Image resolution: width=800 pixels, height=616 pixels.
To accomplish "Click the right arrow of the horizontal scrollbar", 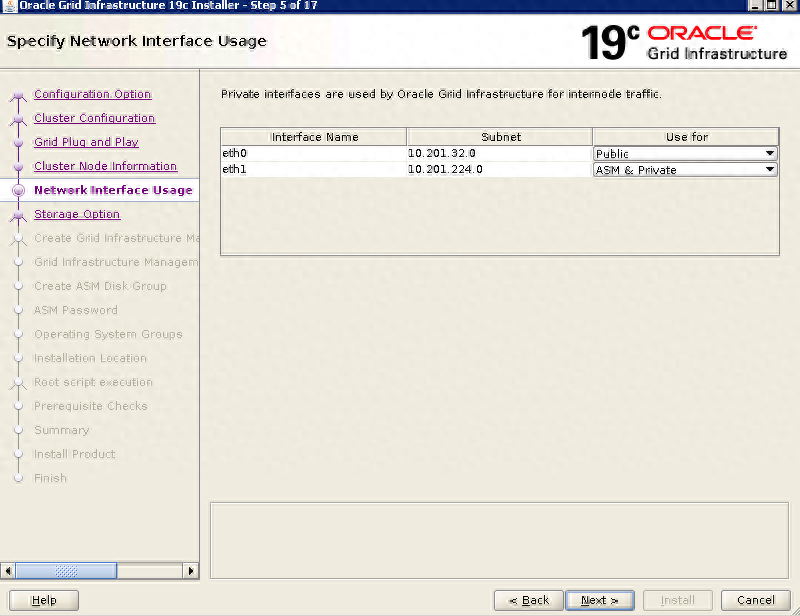I will pyautogui.click(x=190, y=571).
